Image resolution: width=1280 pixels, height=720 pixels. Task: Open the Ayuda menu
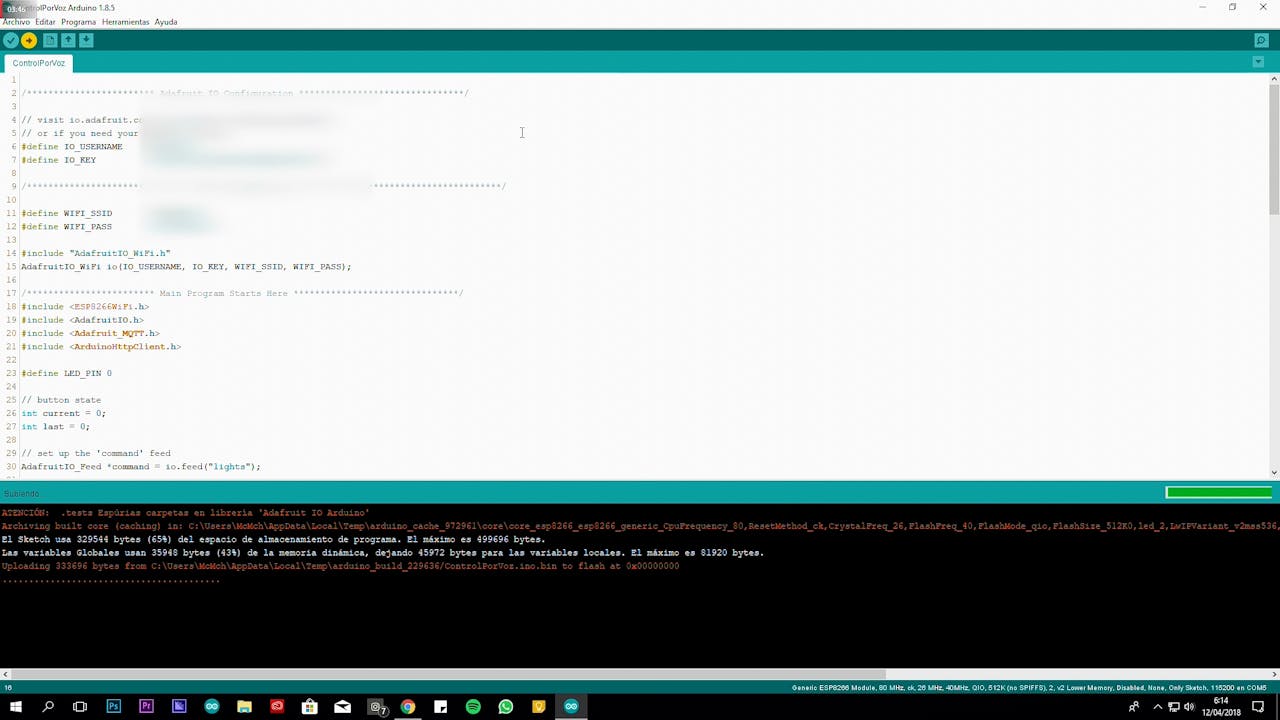[166, 22]
